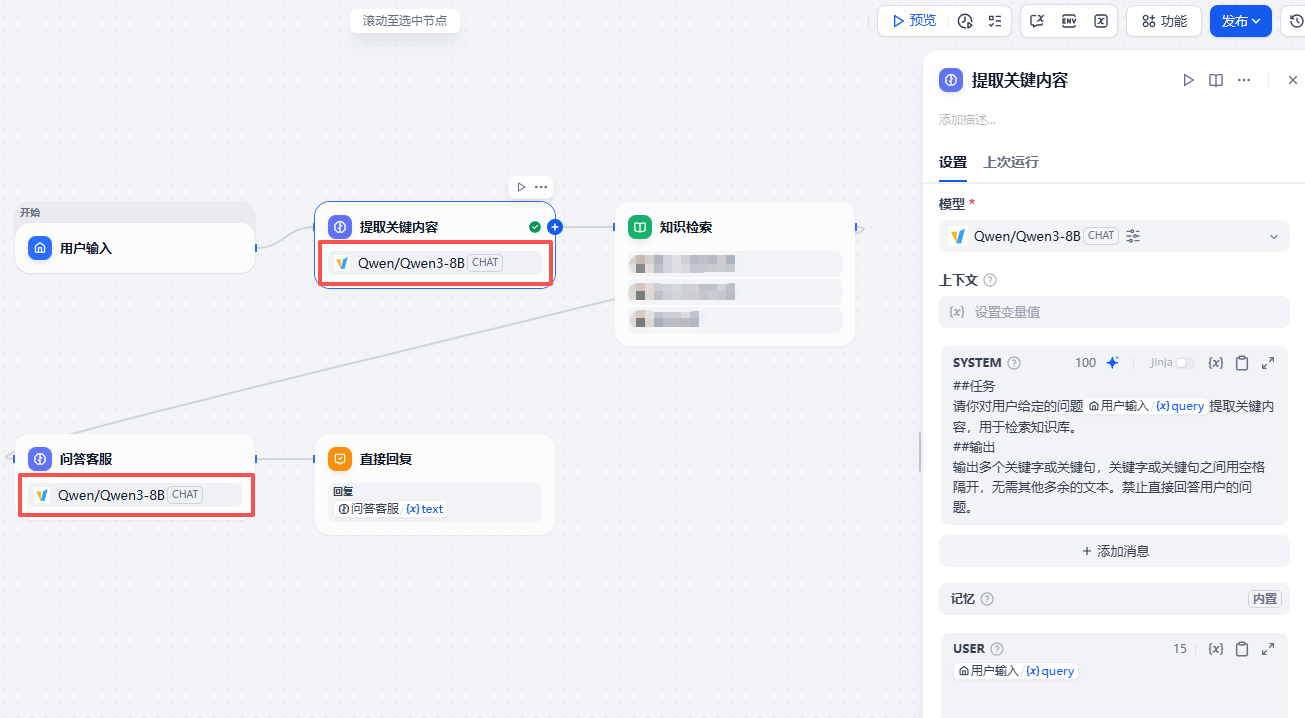Click the 上下文 设置变量值 input field
Viewport: 1305px width, 718px height.
click(1114, 312)
